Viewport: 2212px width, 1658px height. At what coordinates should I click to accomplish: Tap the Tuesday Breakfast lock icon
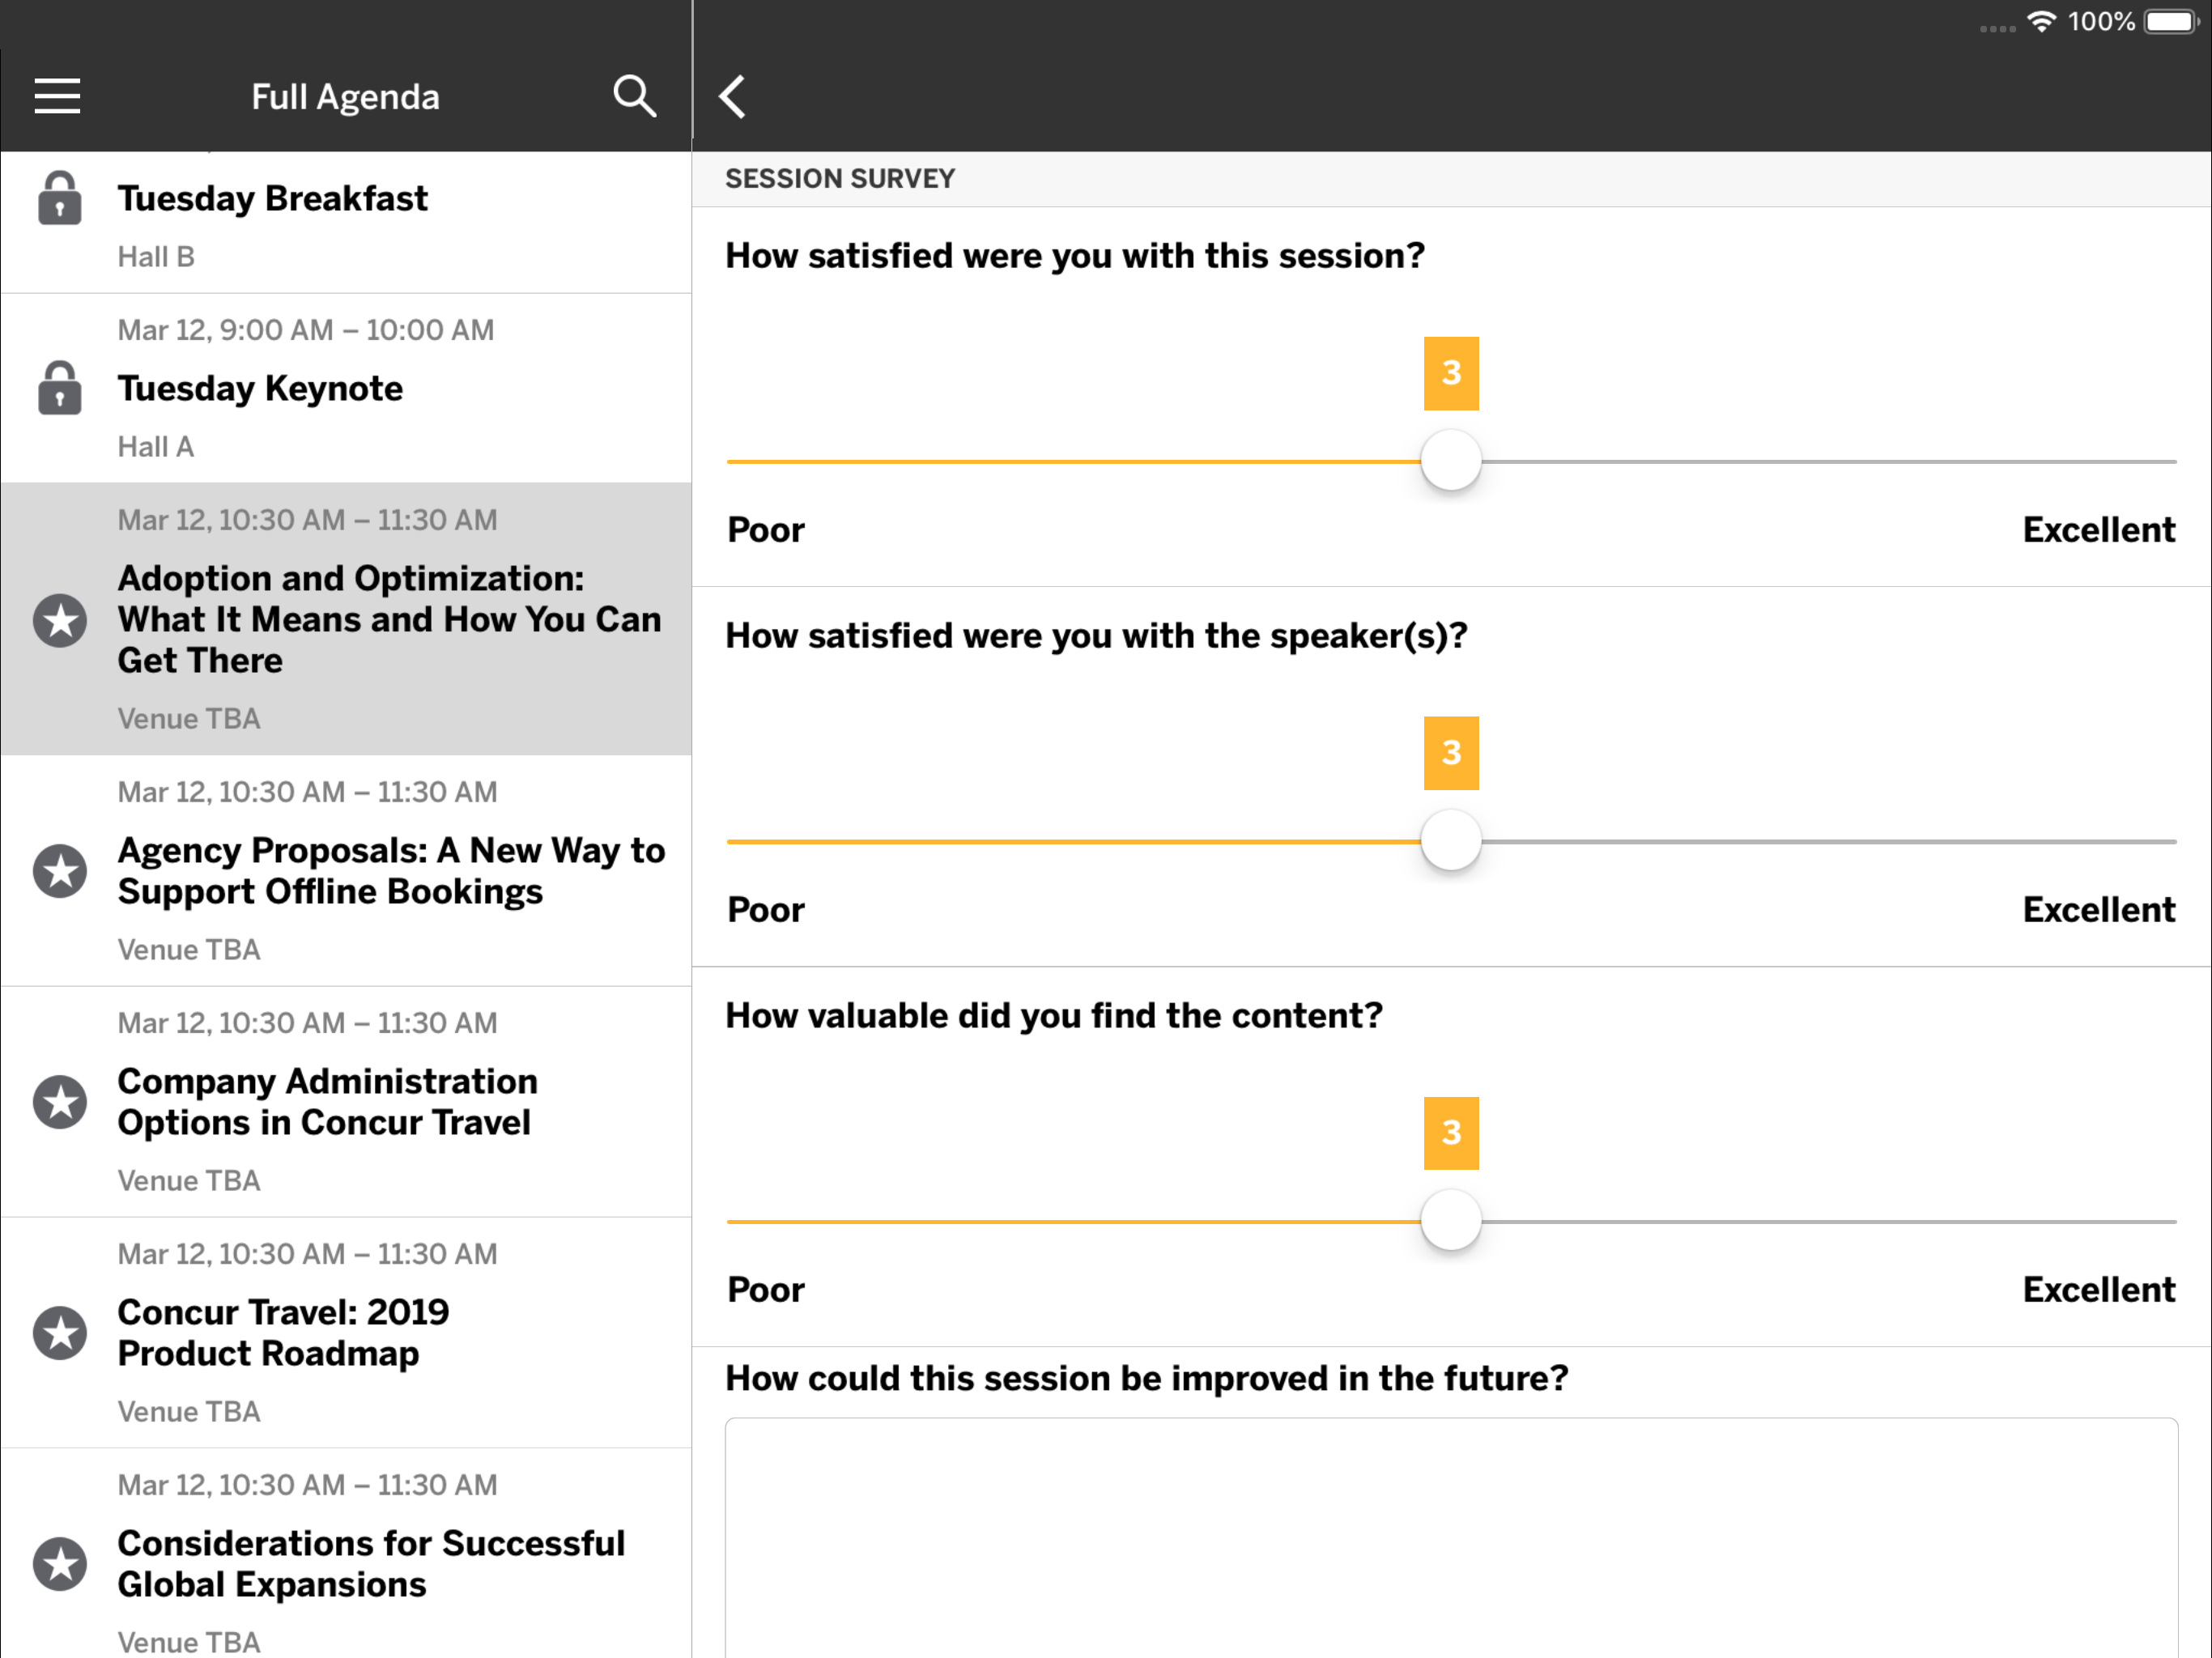click(60, 198)
